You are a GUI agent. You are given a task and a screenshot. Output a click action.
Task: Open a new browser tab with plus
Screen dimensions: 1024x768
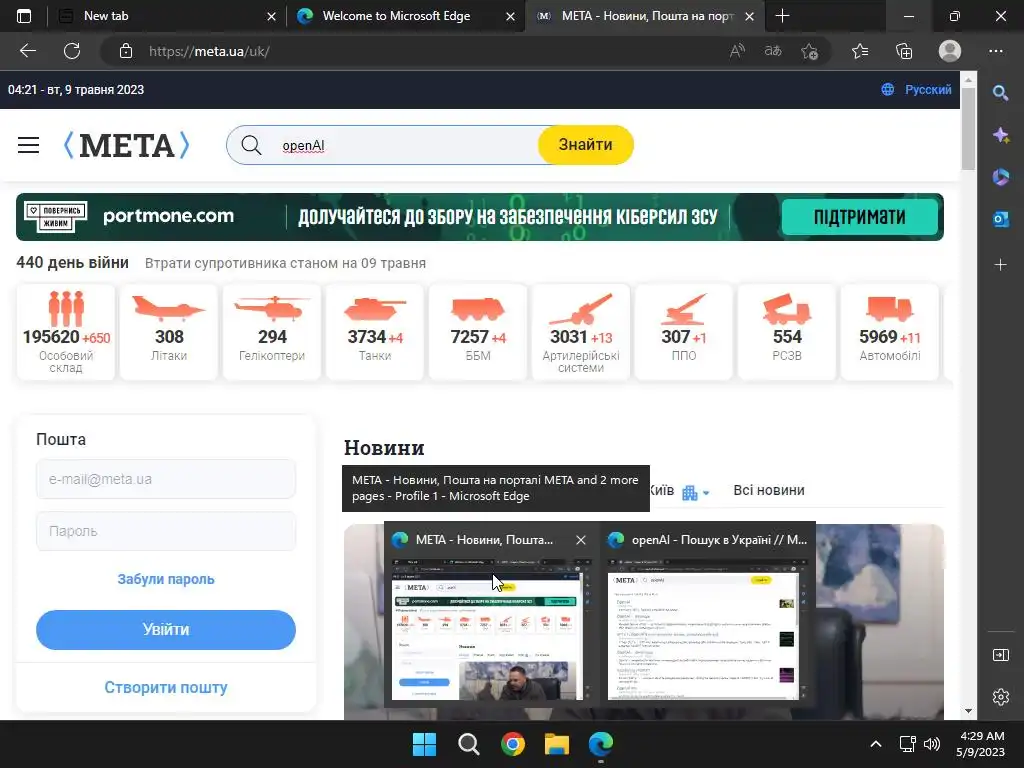pyautogui.click(x=782, y=16)
